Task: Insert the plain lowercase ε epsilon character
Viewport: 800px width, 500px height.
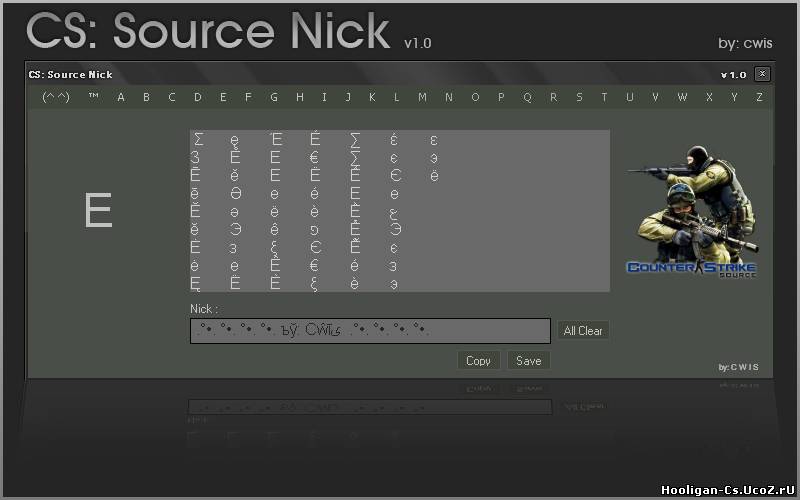Action: [x=434, y=140]
